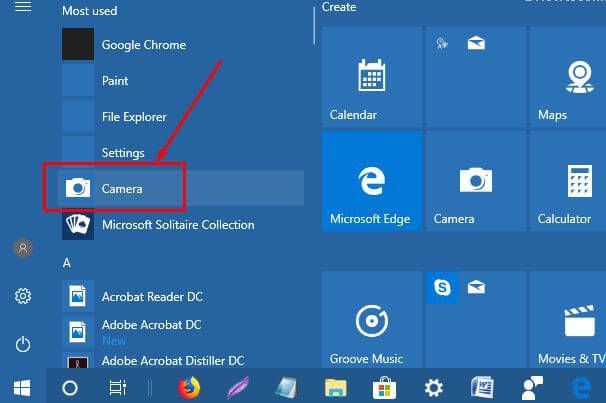Open the hamburger menu in Start
The height and width of the screenshot is (403, 606).
(23, 7)
